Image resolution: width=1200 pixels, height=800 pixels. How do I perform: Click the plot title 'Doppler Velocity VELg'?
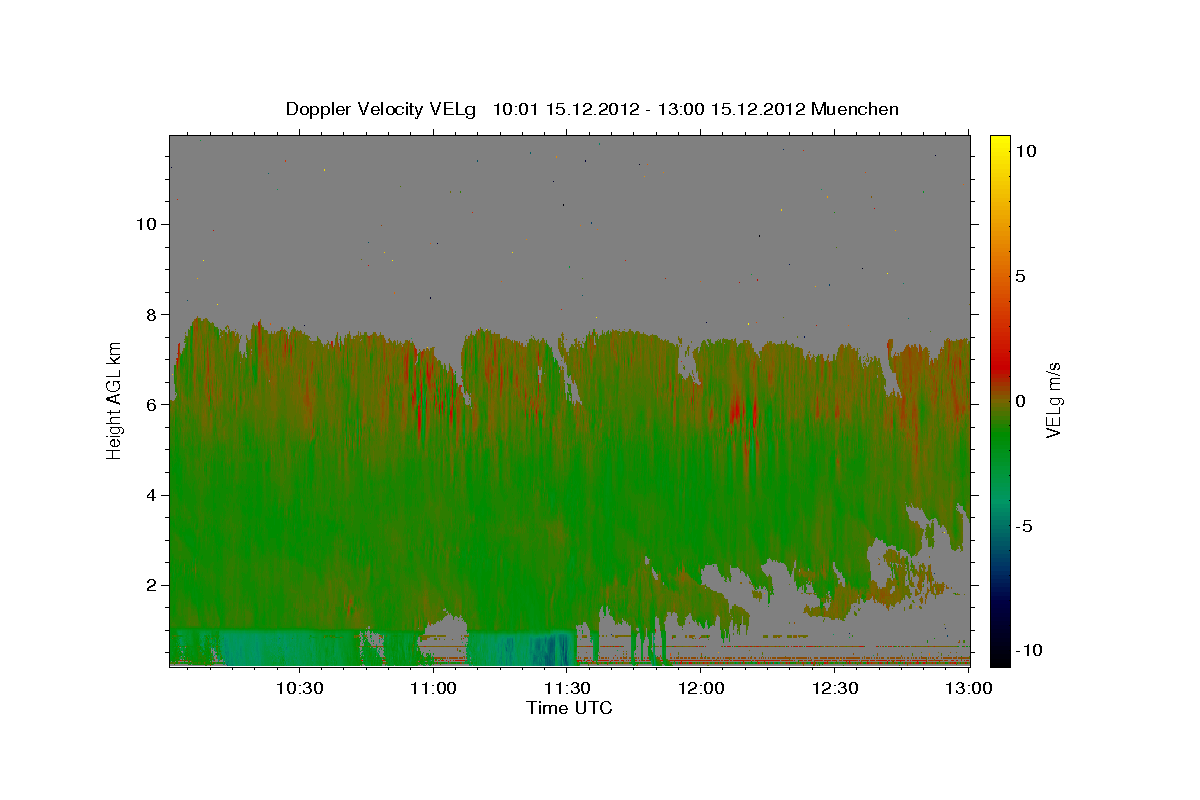[380, 109]
